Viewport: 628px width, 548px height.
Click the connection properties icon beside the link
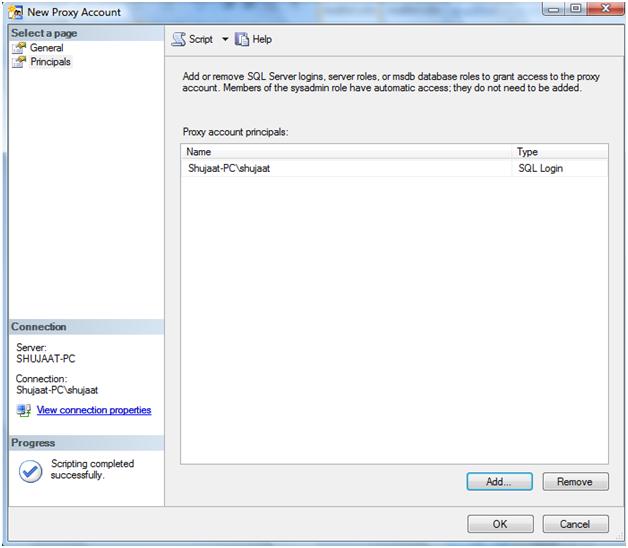[x=24, y=411]
